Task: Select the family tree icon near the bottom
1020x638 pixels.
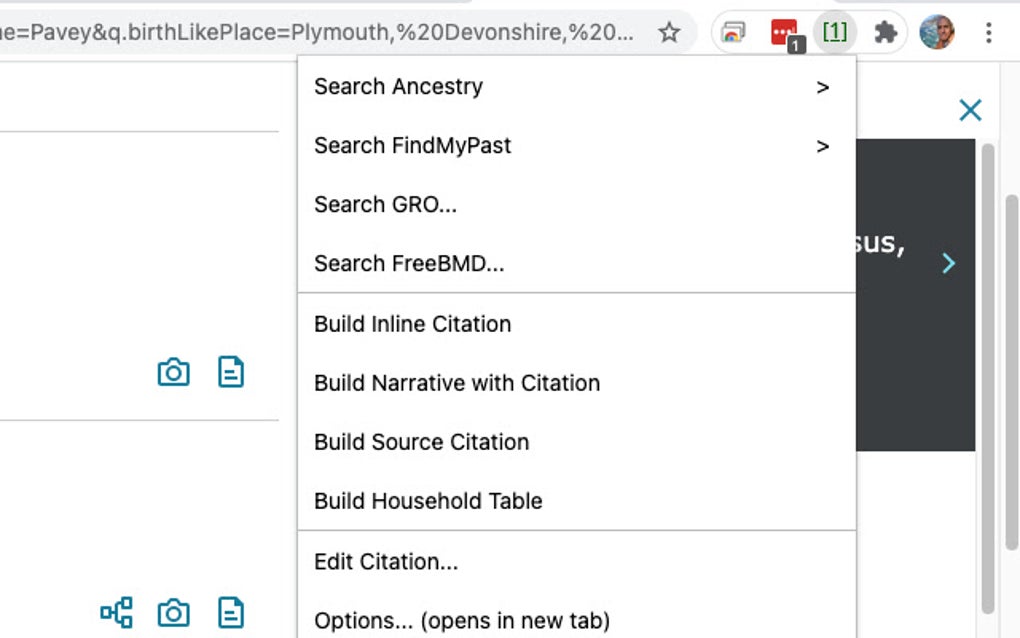Action: tap(117, 611)
